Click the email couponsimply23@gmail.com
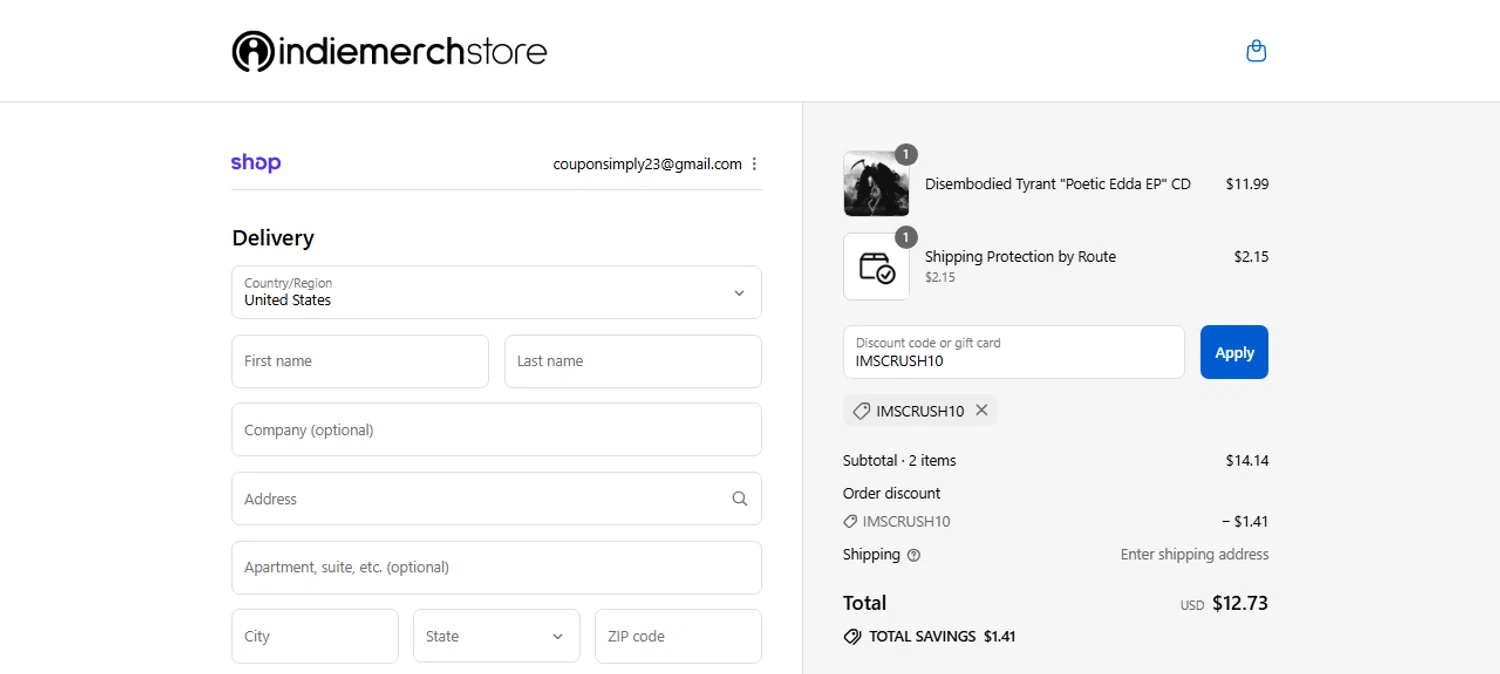The image size is (1500, 674). 647,164
